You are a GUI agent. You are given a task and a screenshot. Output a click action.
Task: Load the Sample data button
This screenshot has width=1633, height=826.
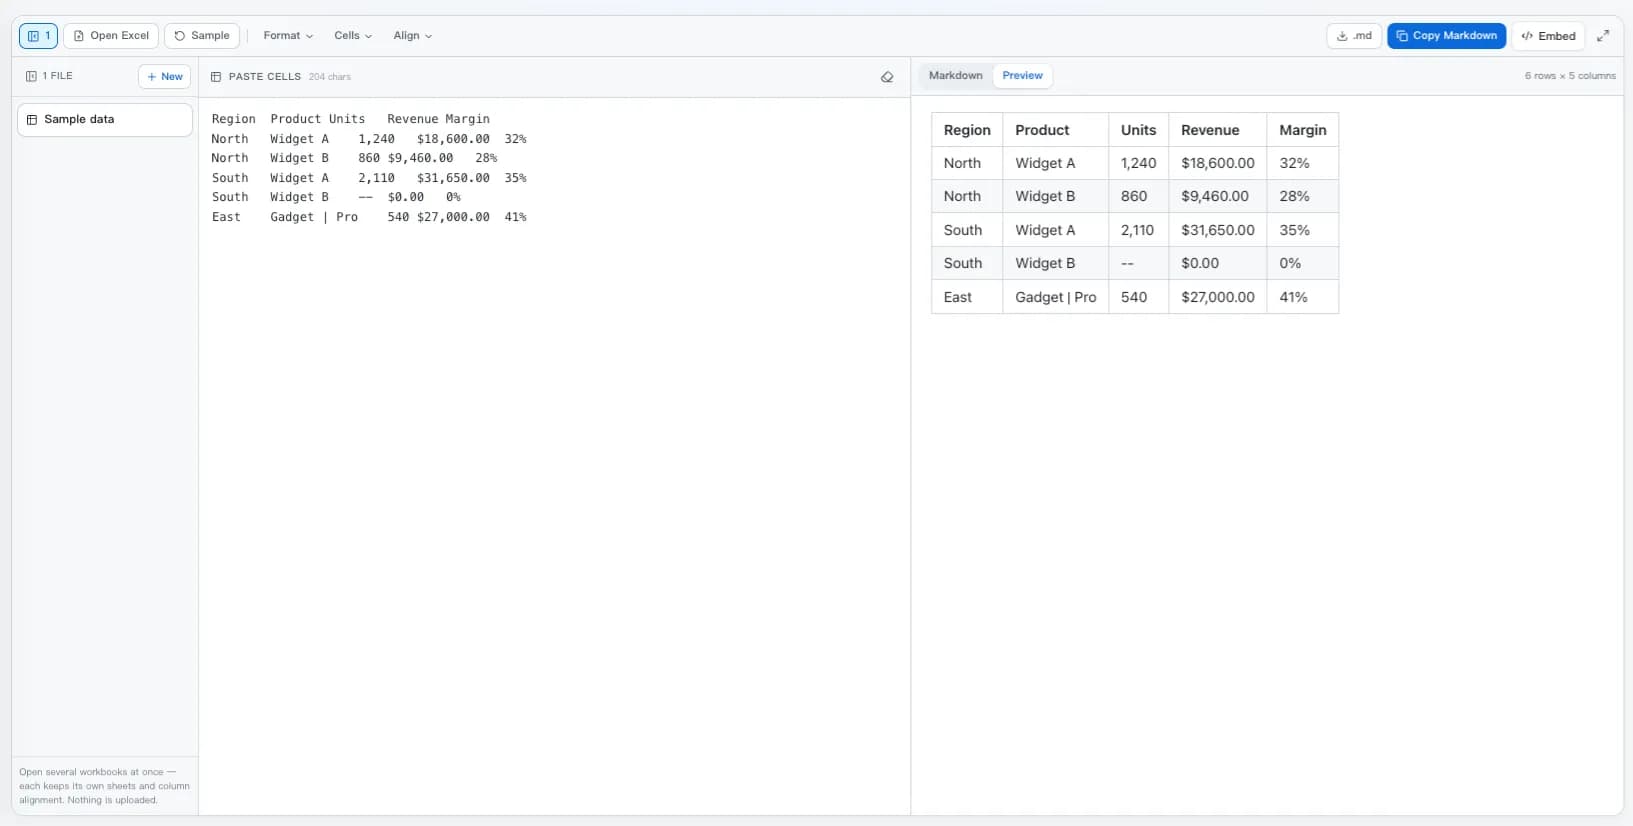[202, 36]
